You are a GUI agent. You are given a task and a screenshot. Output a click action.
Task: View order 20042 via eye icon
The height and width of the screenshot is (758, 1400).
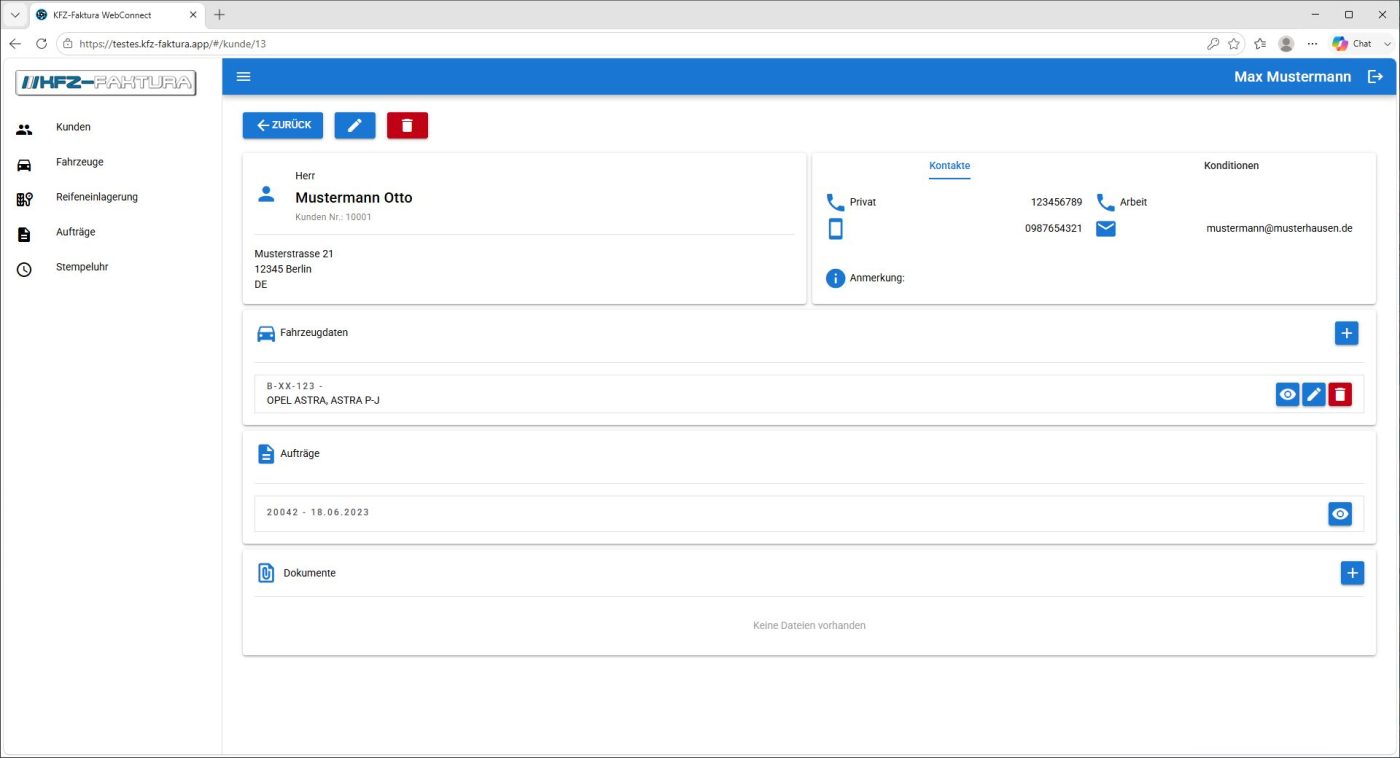1340,514
